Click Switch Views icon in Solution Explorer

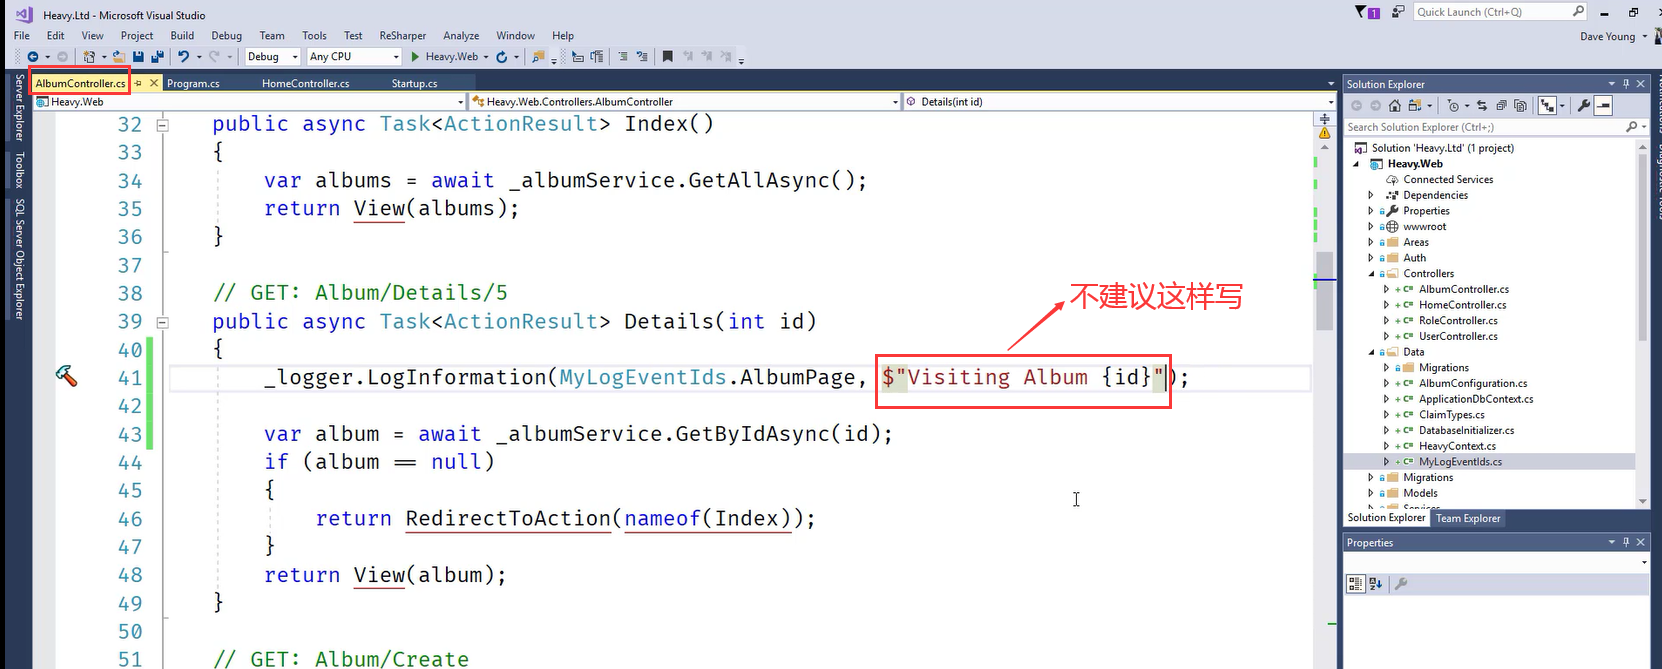[x=1414, y=105]
